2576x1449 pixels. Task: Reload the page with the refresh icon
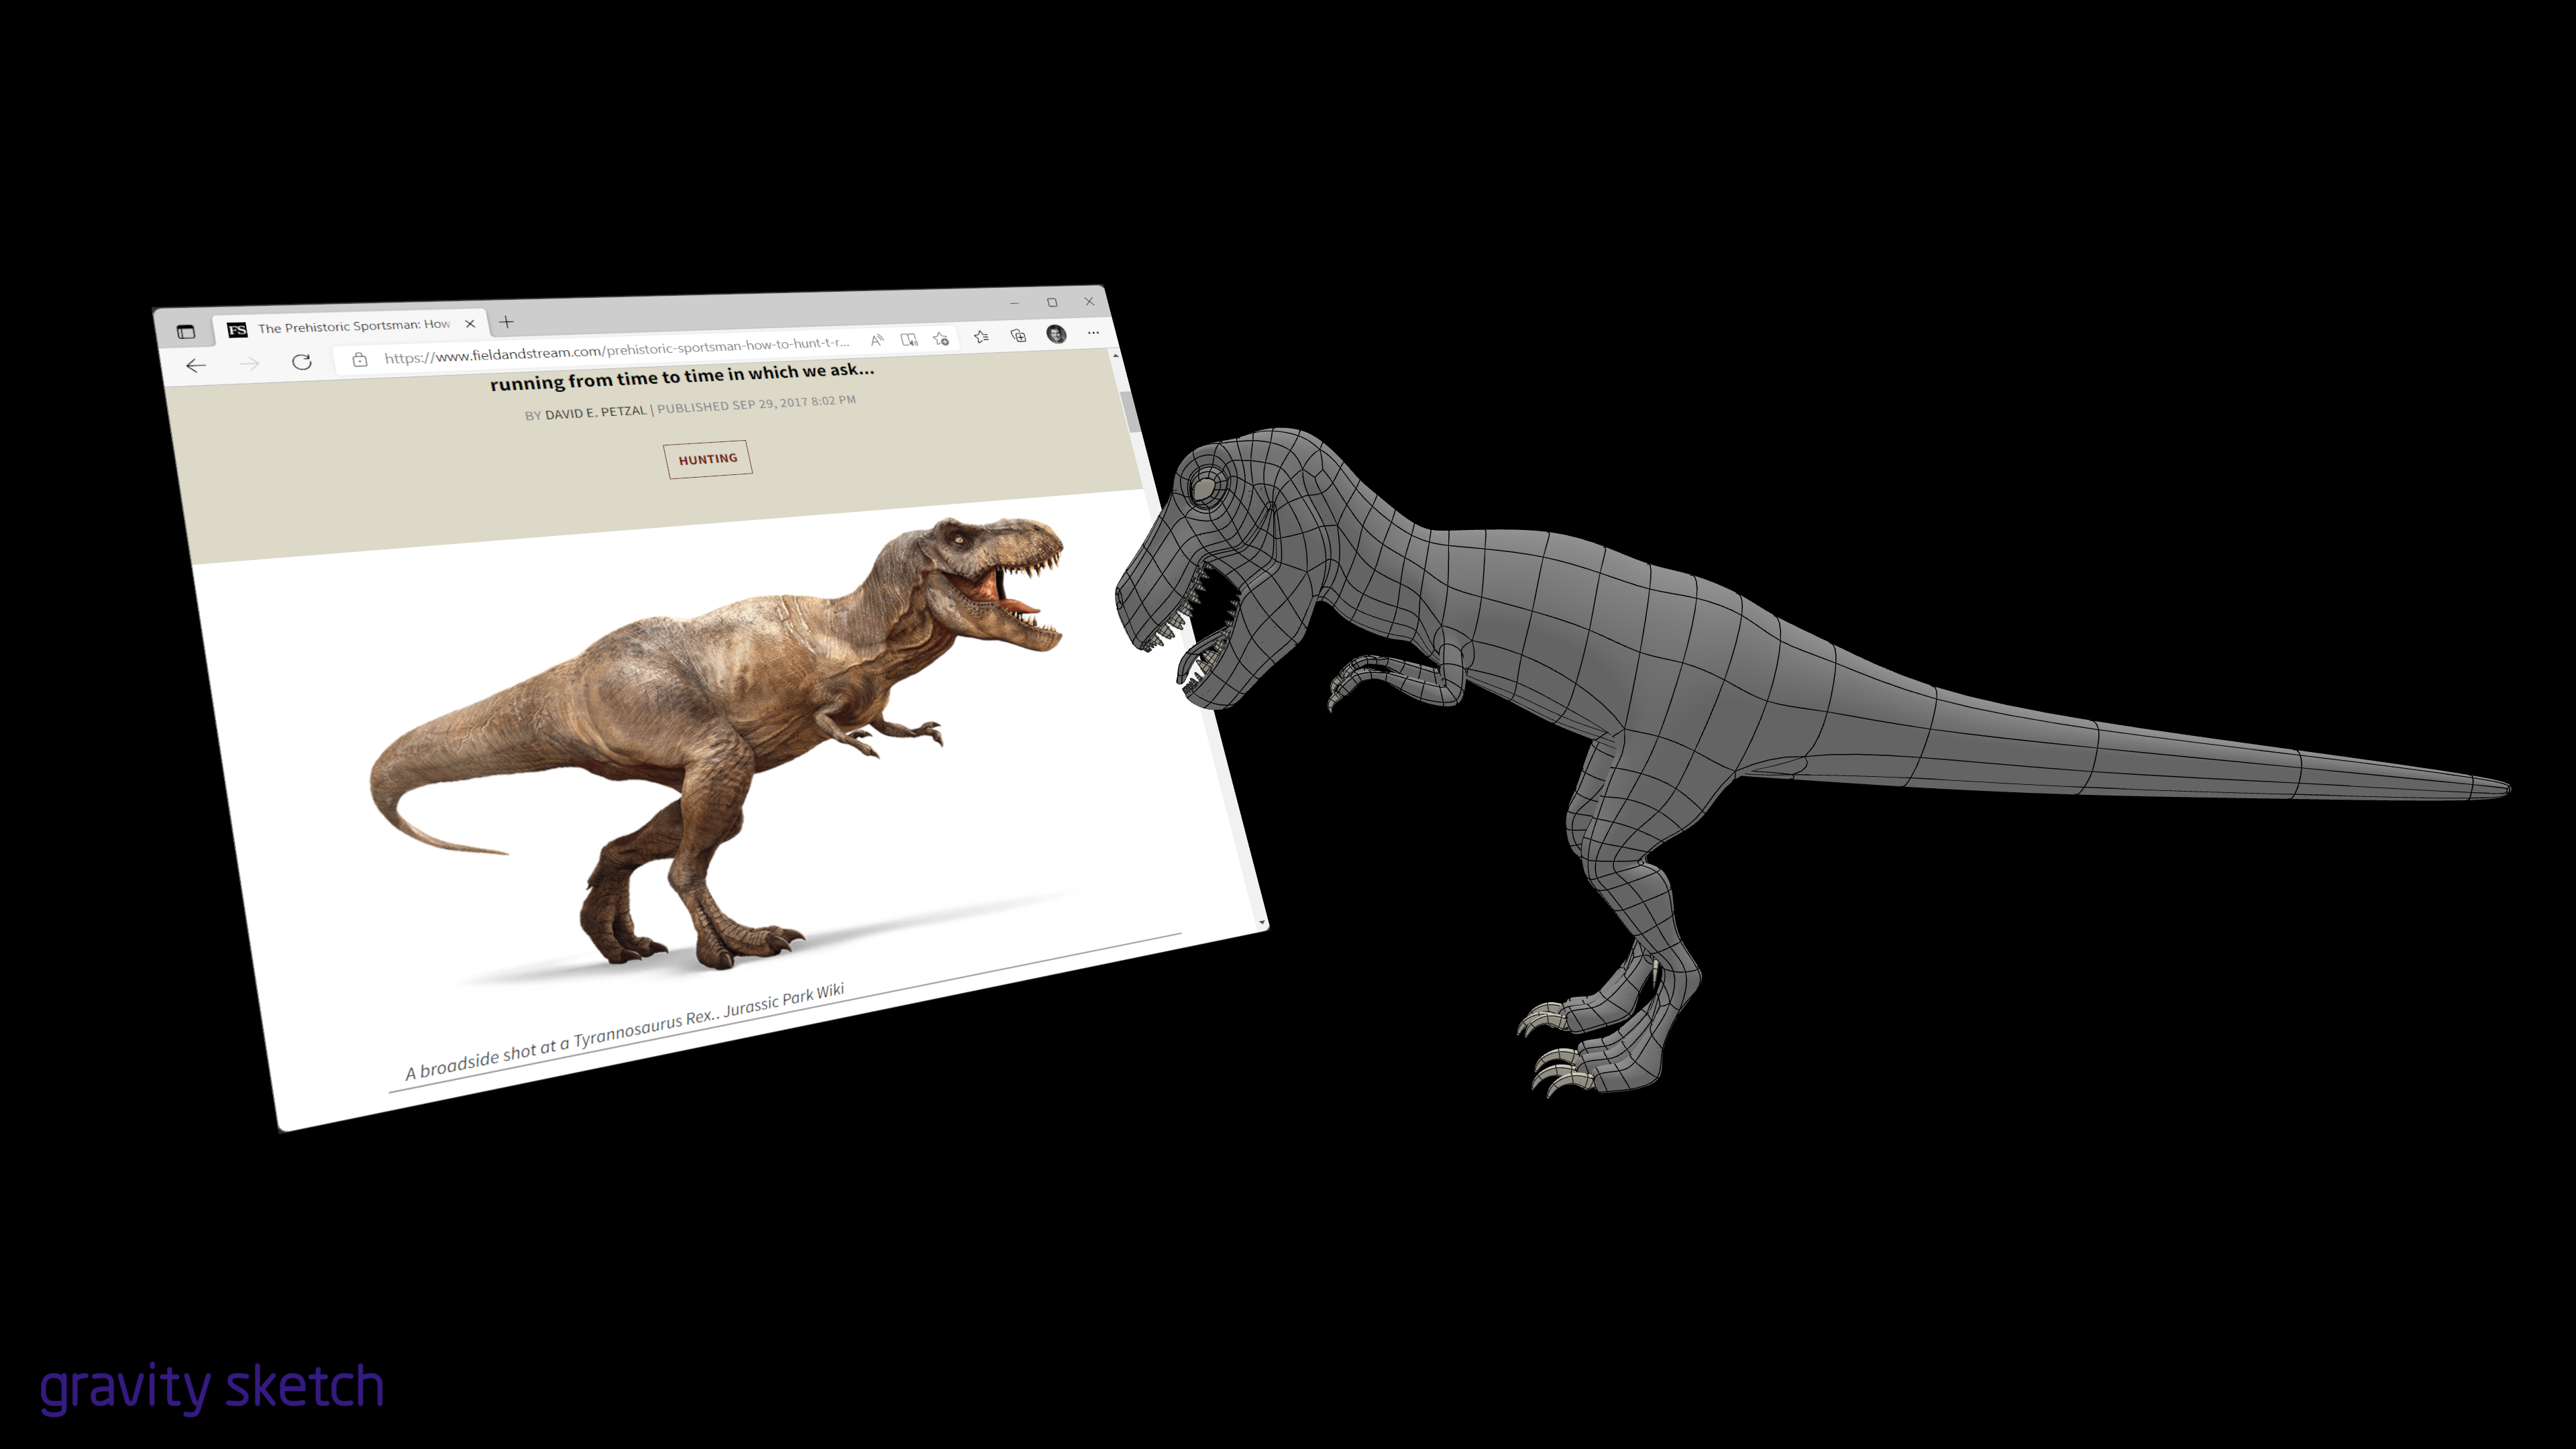pos(301,362)
